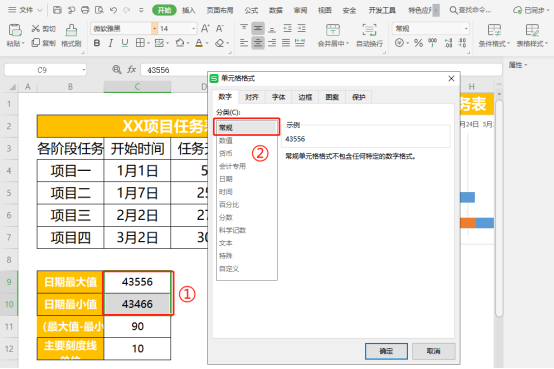This screenshot has height=369, width=554.
Task: Click the insert function fx icon
Action: click(131, 70)
